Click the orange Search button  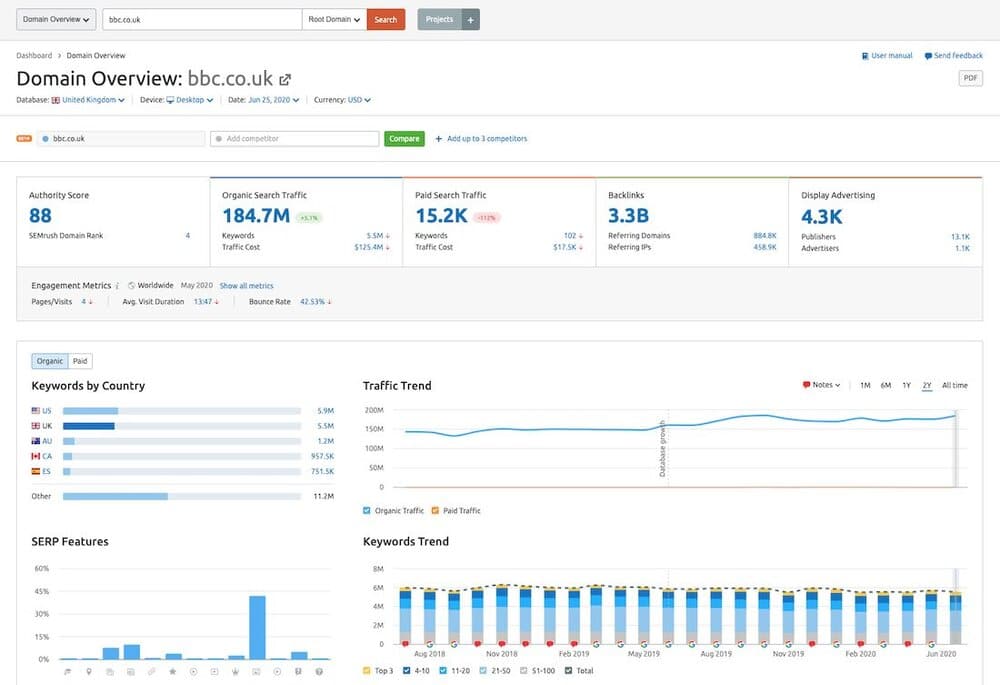386,20
